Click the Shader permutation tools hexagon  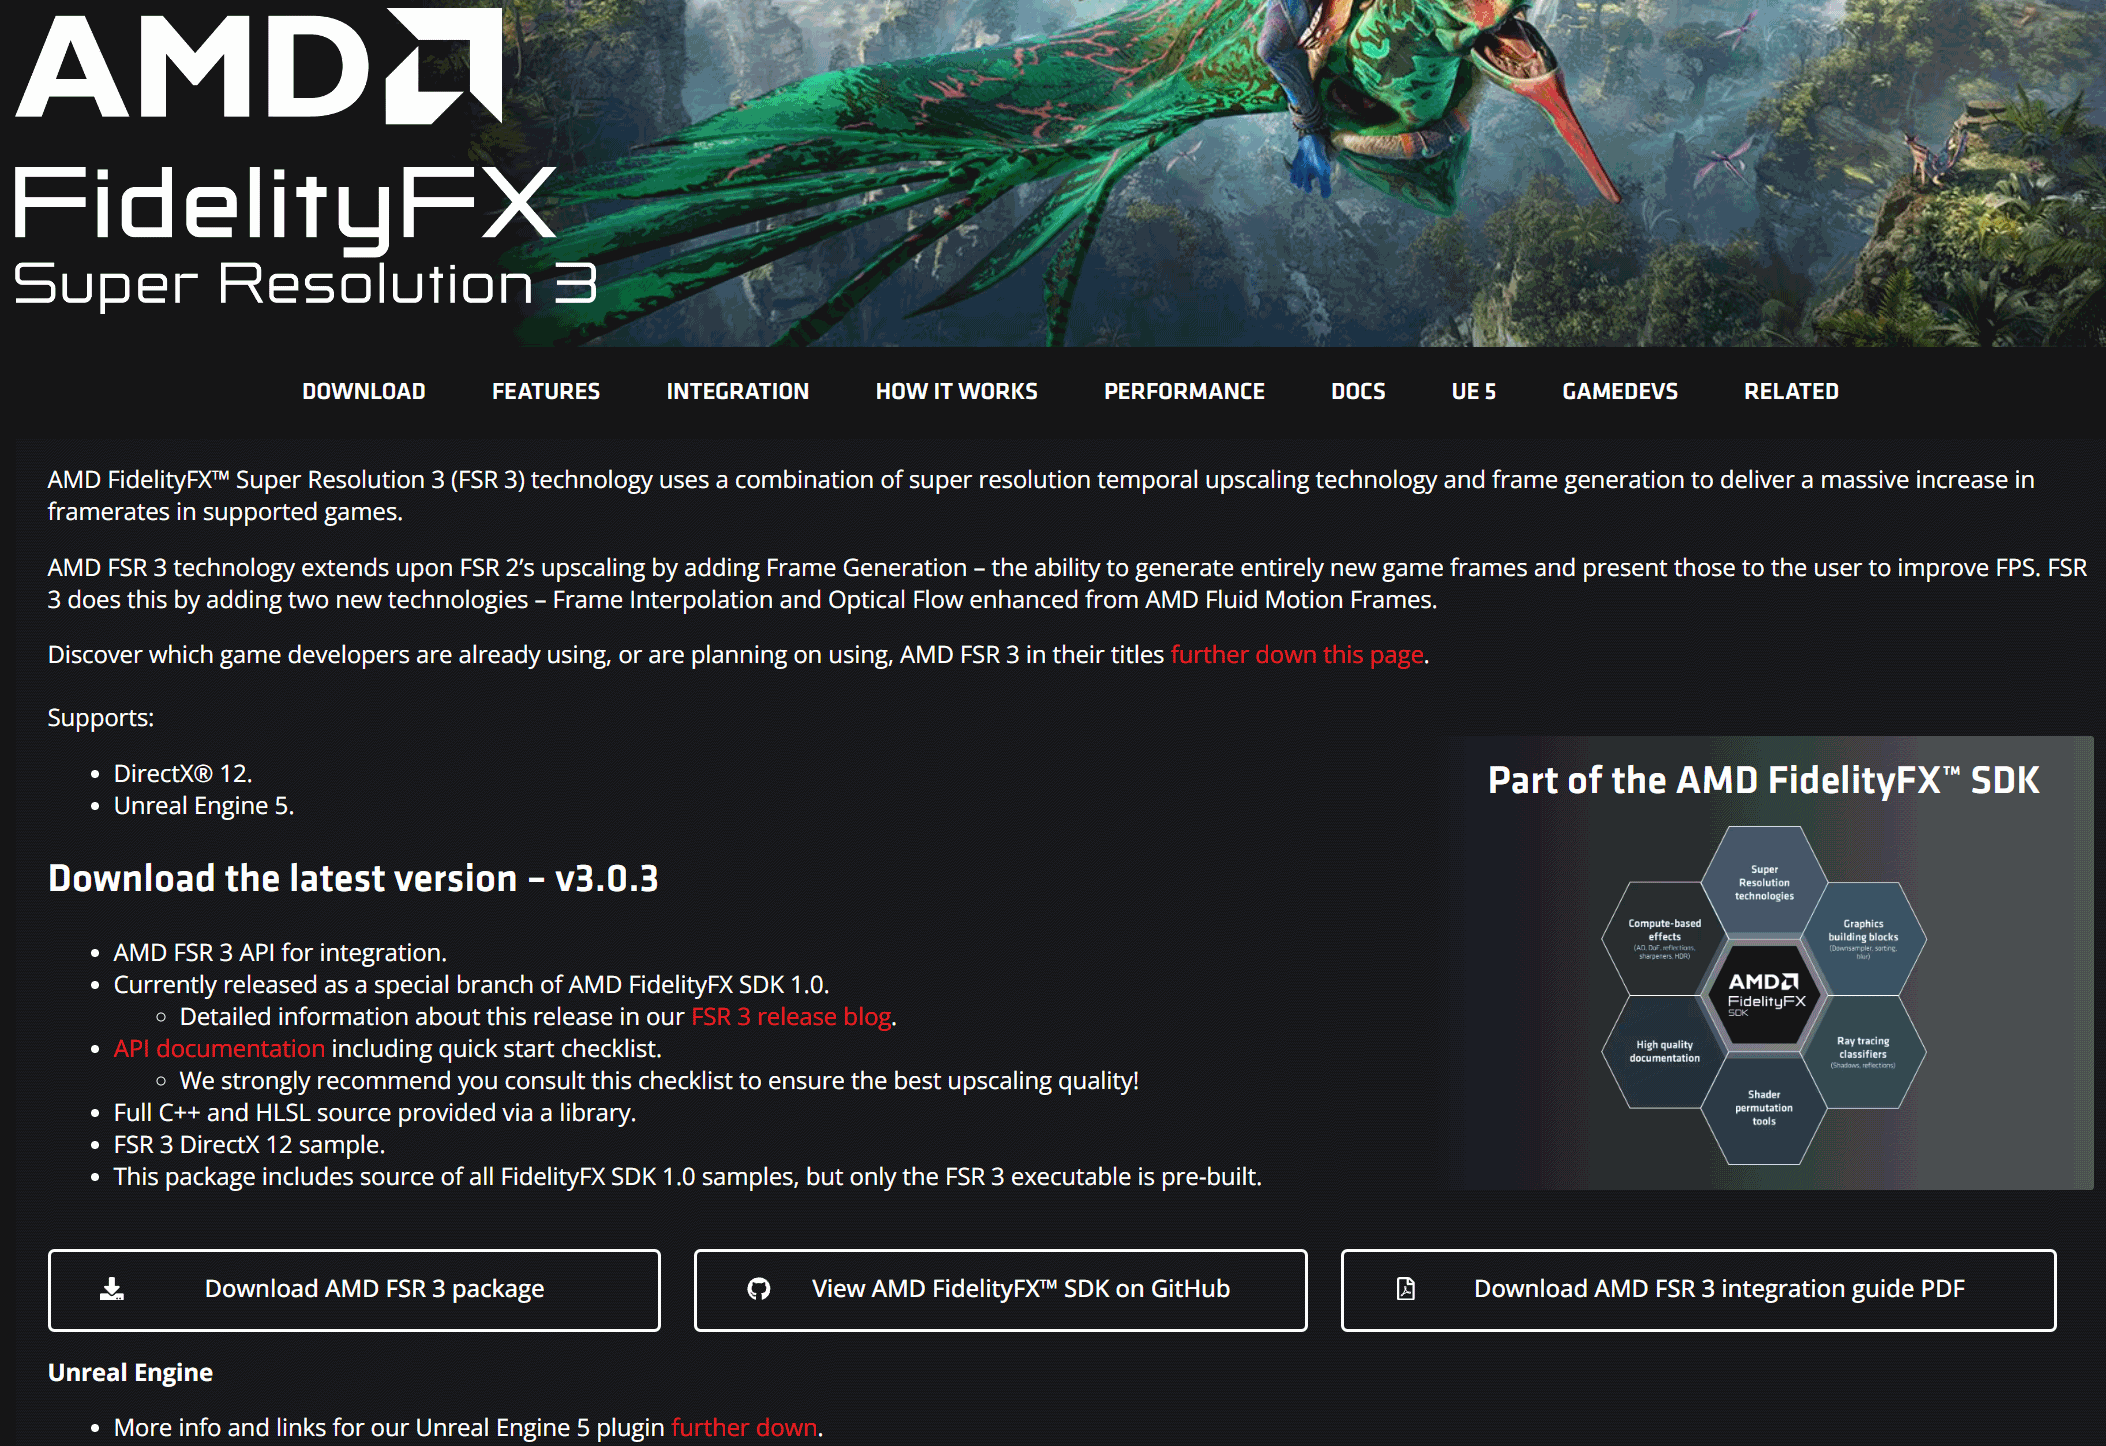(1766, 1110)
